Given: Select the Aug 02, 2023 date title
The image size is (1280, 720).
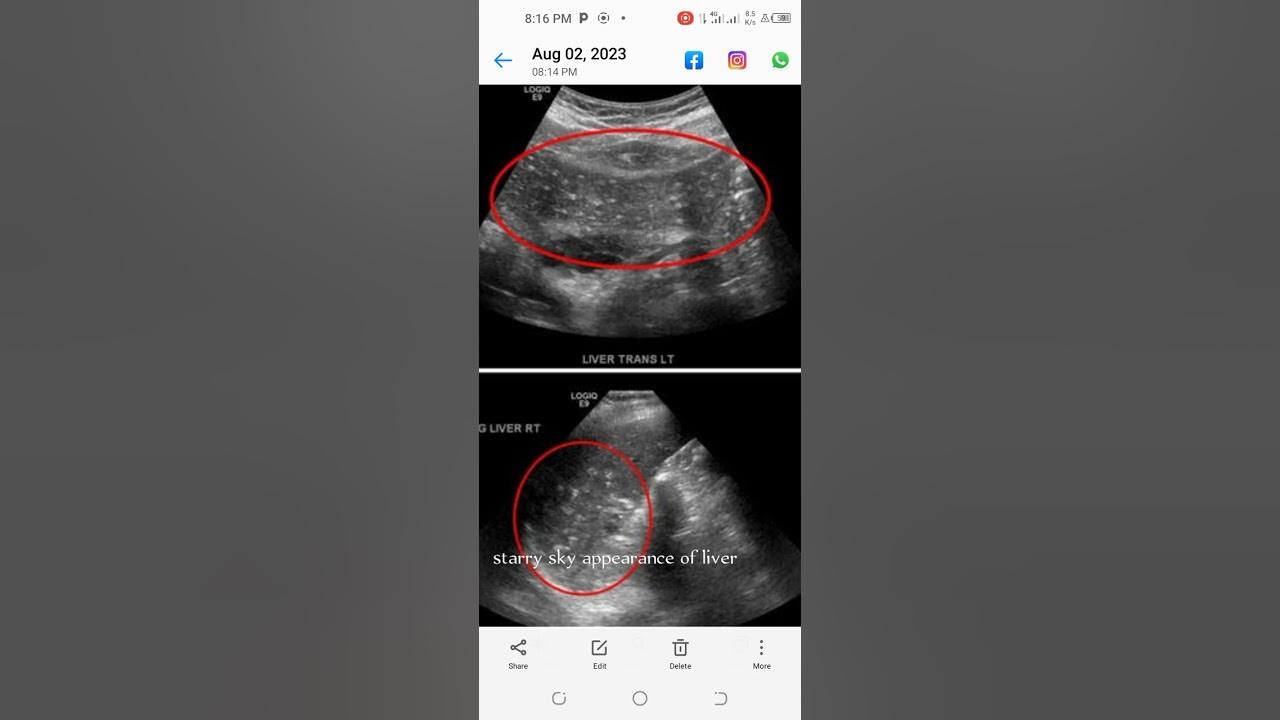Looking at the screenshot, I should pyautogui.click(x=579, y=54).
